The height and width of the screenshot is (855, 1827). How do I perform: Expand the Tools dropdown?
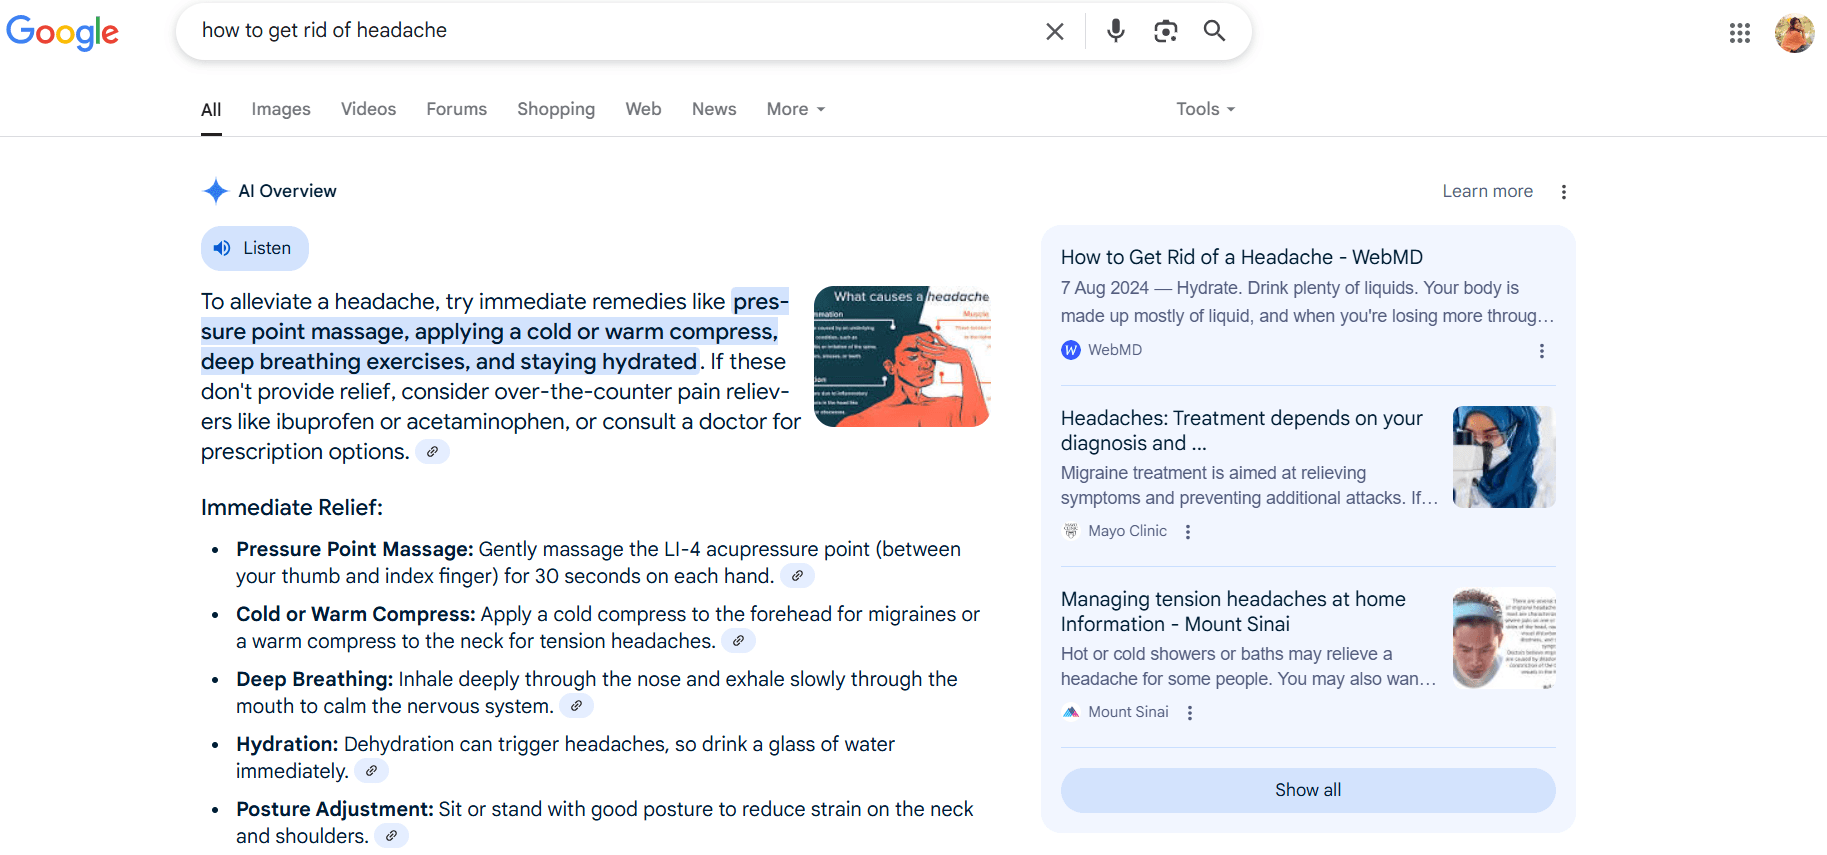pos(1206,109)
